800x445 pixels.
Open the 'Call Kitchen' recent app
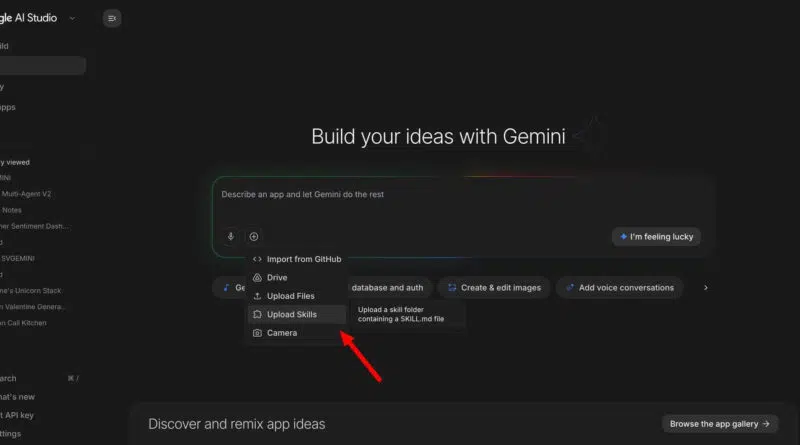(x=23, y=323)
